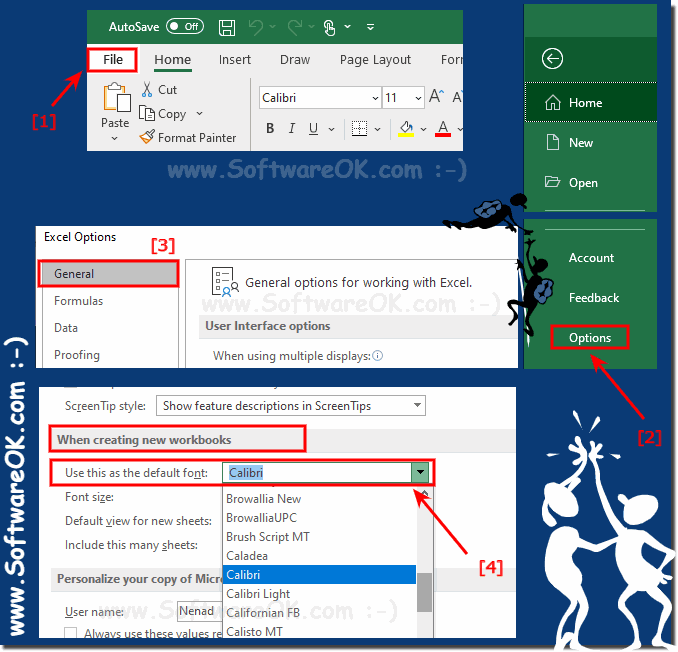The width and height of the screenshot is (678, 652).
Task: Toggle the default font dropdown arrow
Action: [x=420, y=473]
